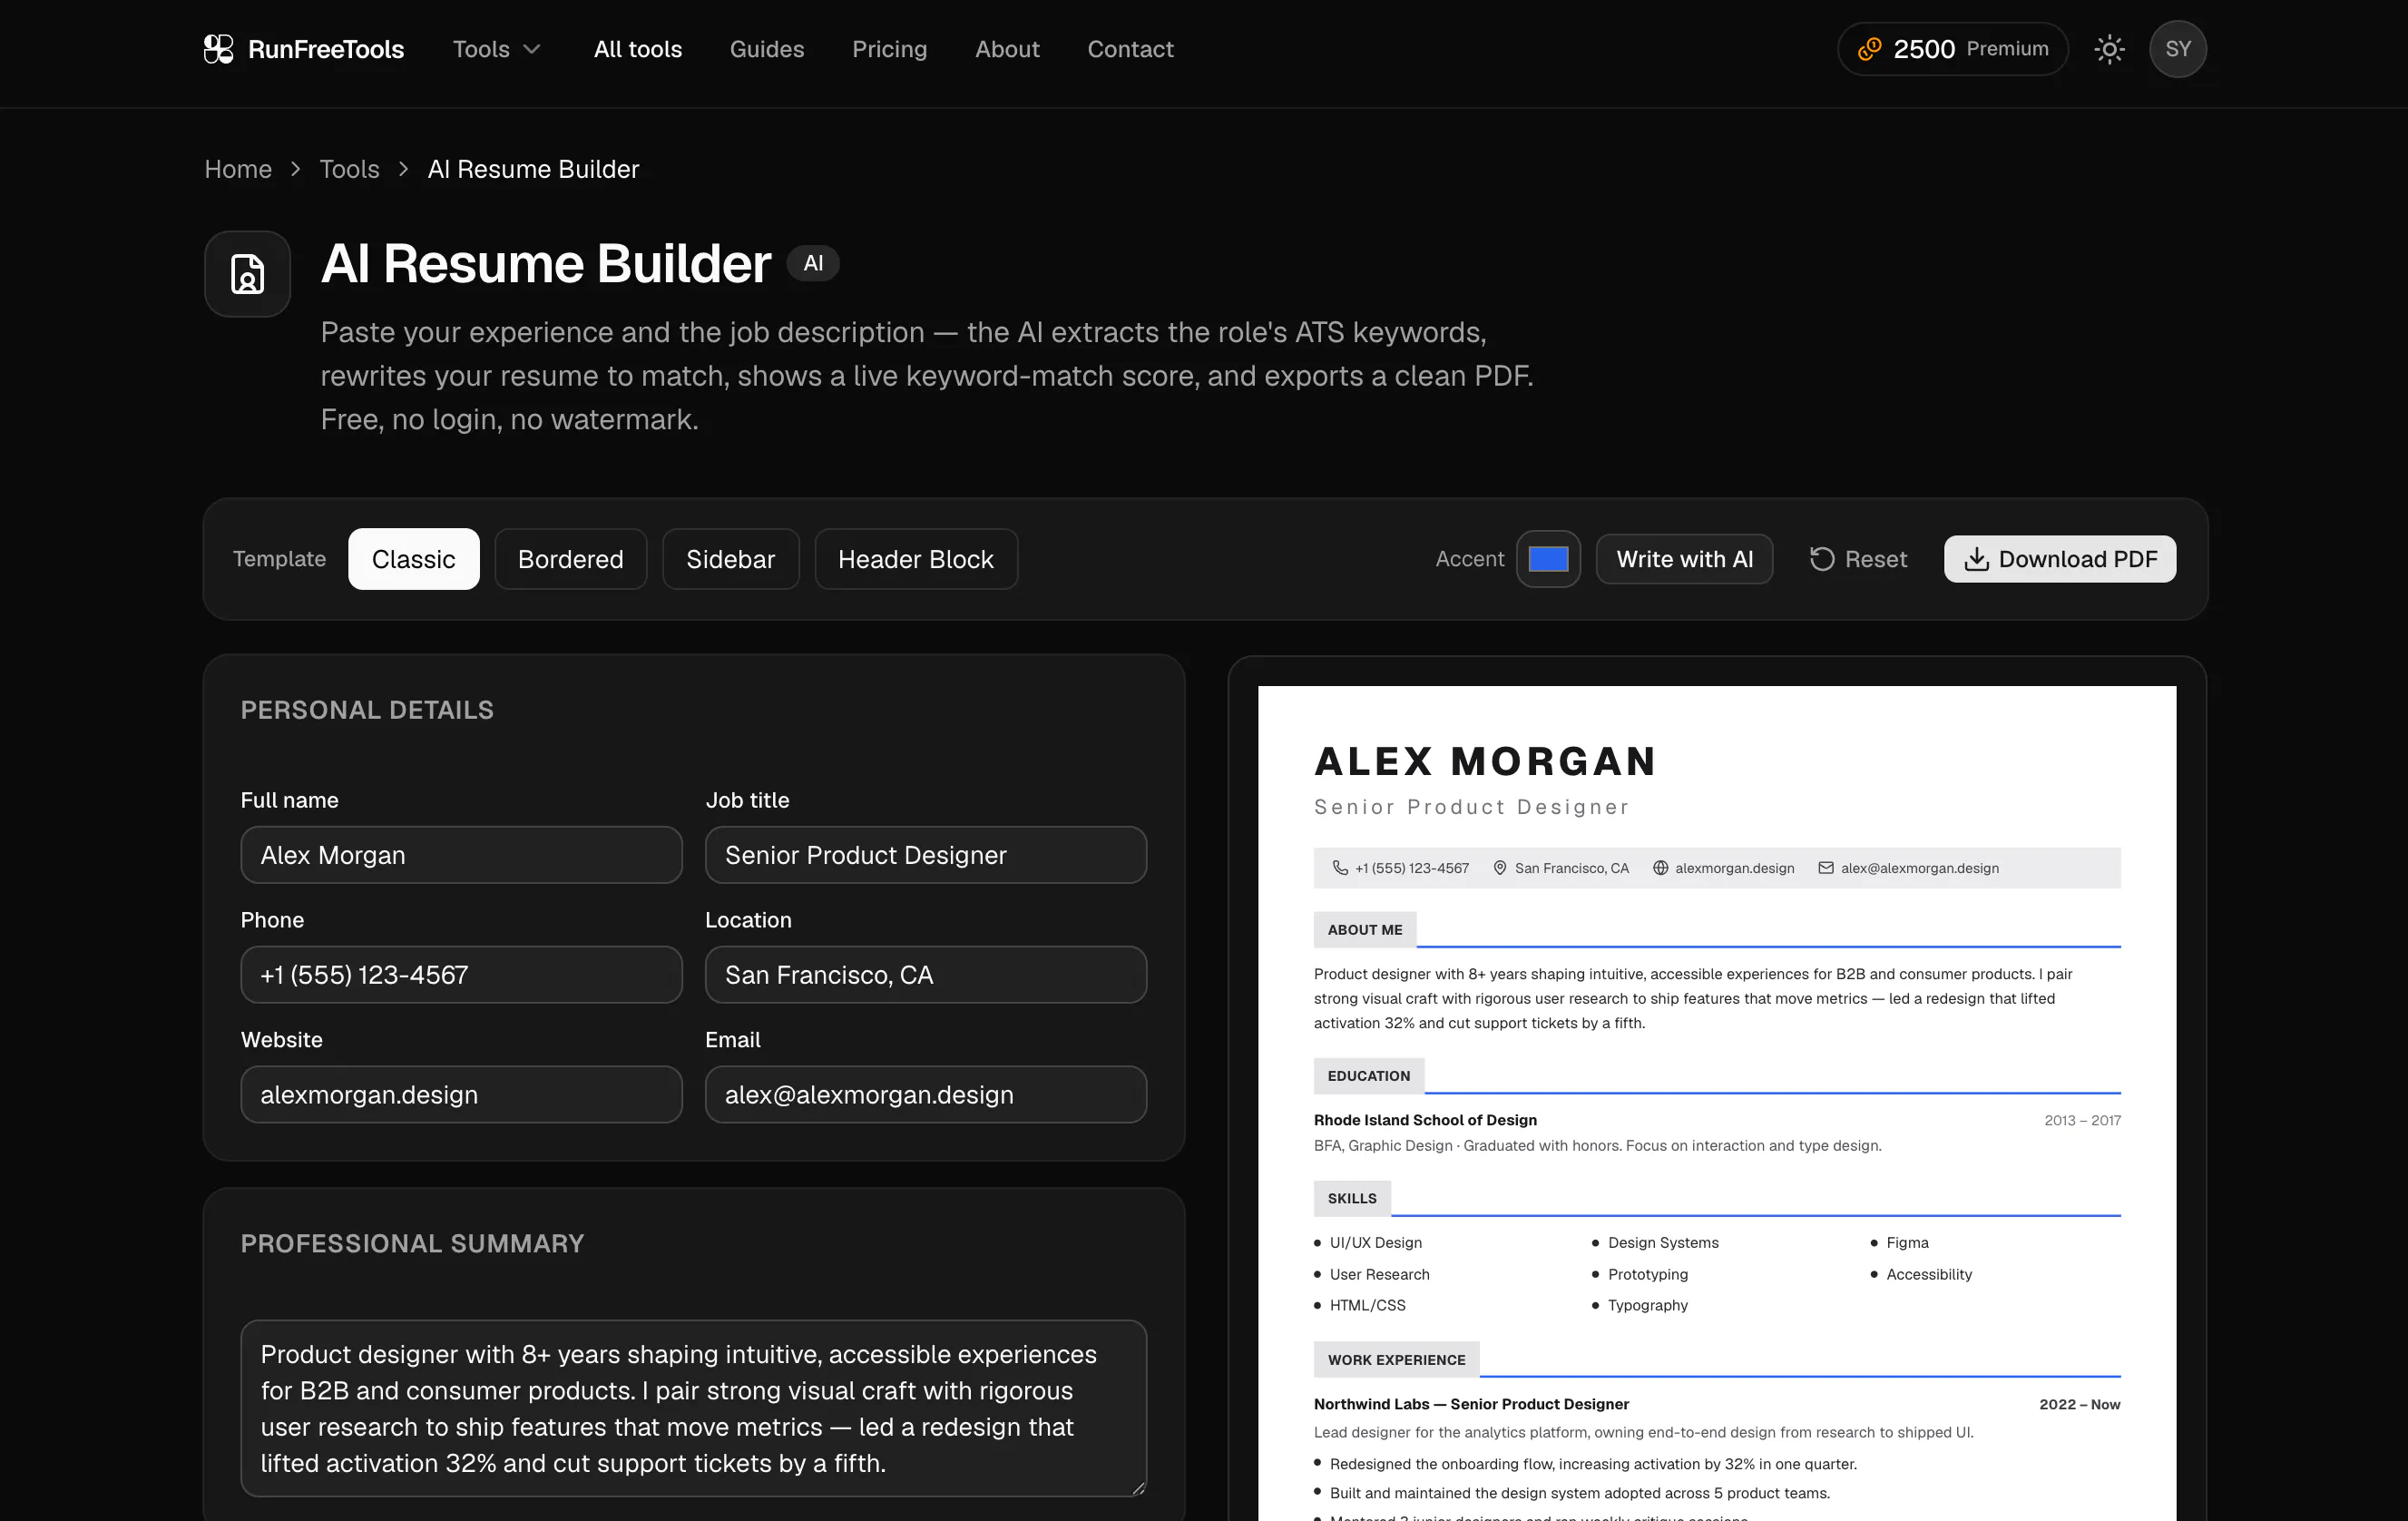Viewport: 2408px width, 1521px height.
Task: Click the Email input field
Action: point(926,1095)
